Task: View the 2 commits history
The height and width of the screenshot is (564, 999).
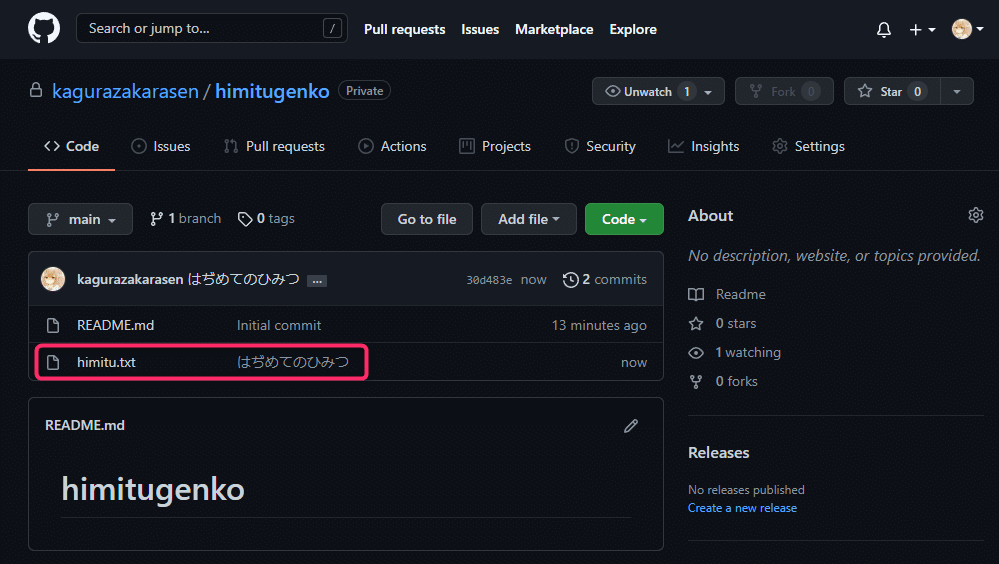Action: point(605,279)
